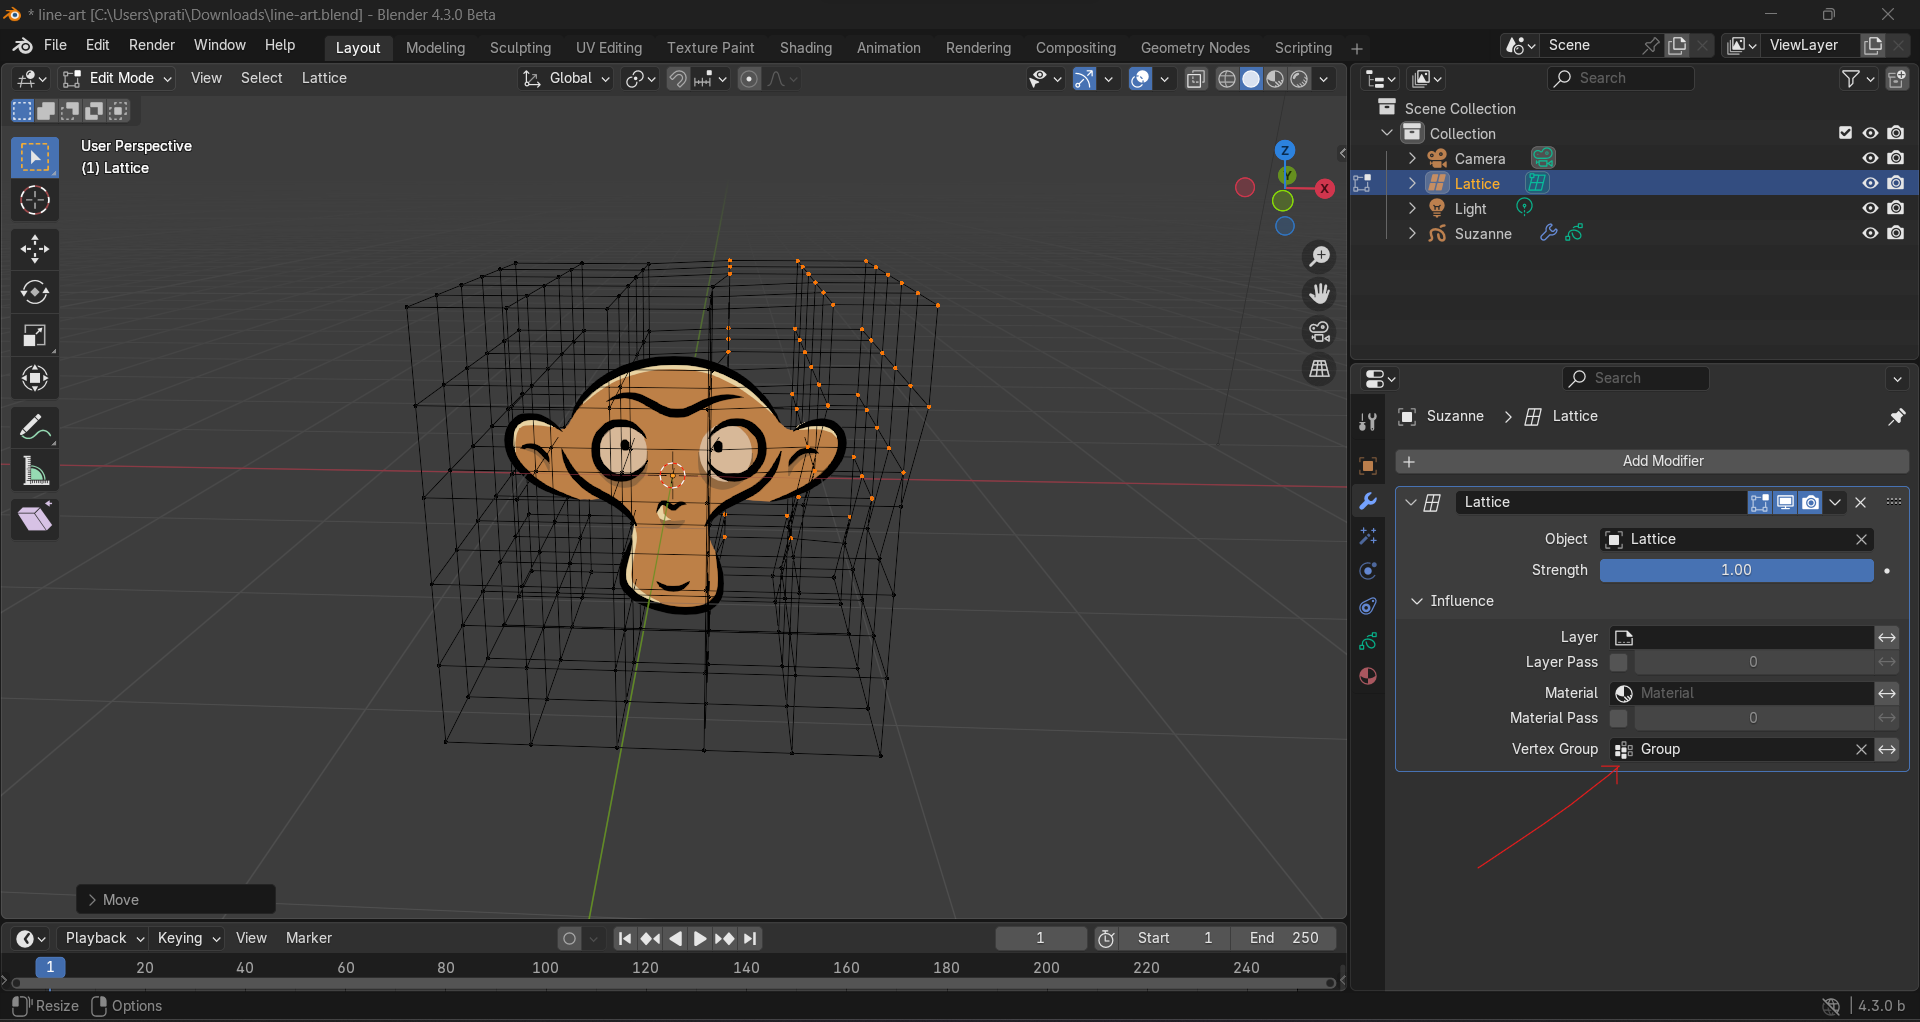Switch to the Modeling workspace tab
This screenshot has height=1022, width=1920.
click(x=435, y=48)
